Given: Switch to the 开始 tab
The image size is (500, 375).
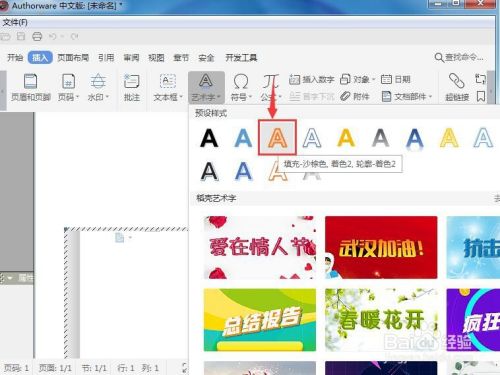Looking at the screenshot, I should [x=15, y=57].
